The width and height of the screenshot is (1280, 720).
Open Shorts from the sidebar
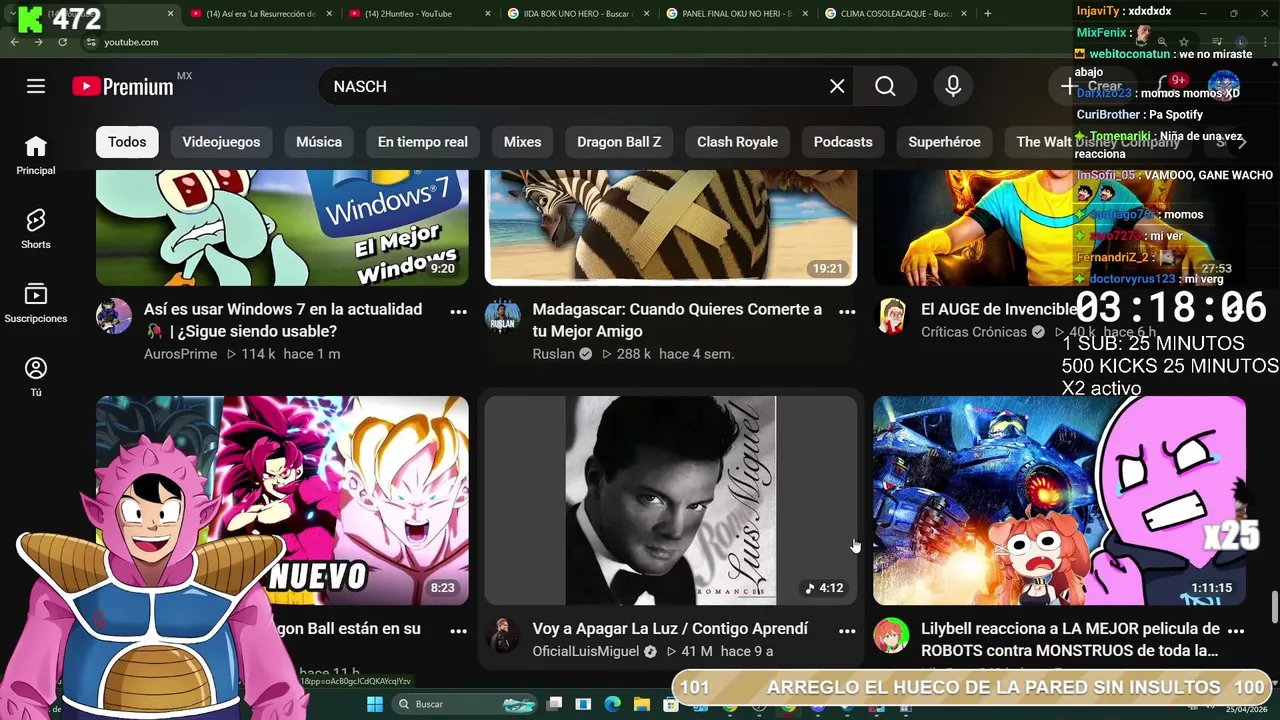[x=36, y=229]
